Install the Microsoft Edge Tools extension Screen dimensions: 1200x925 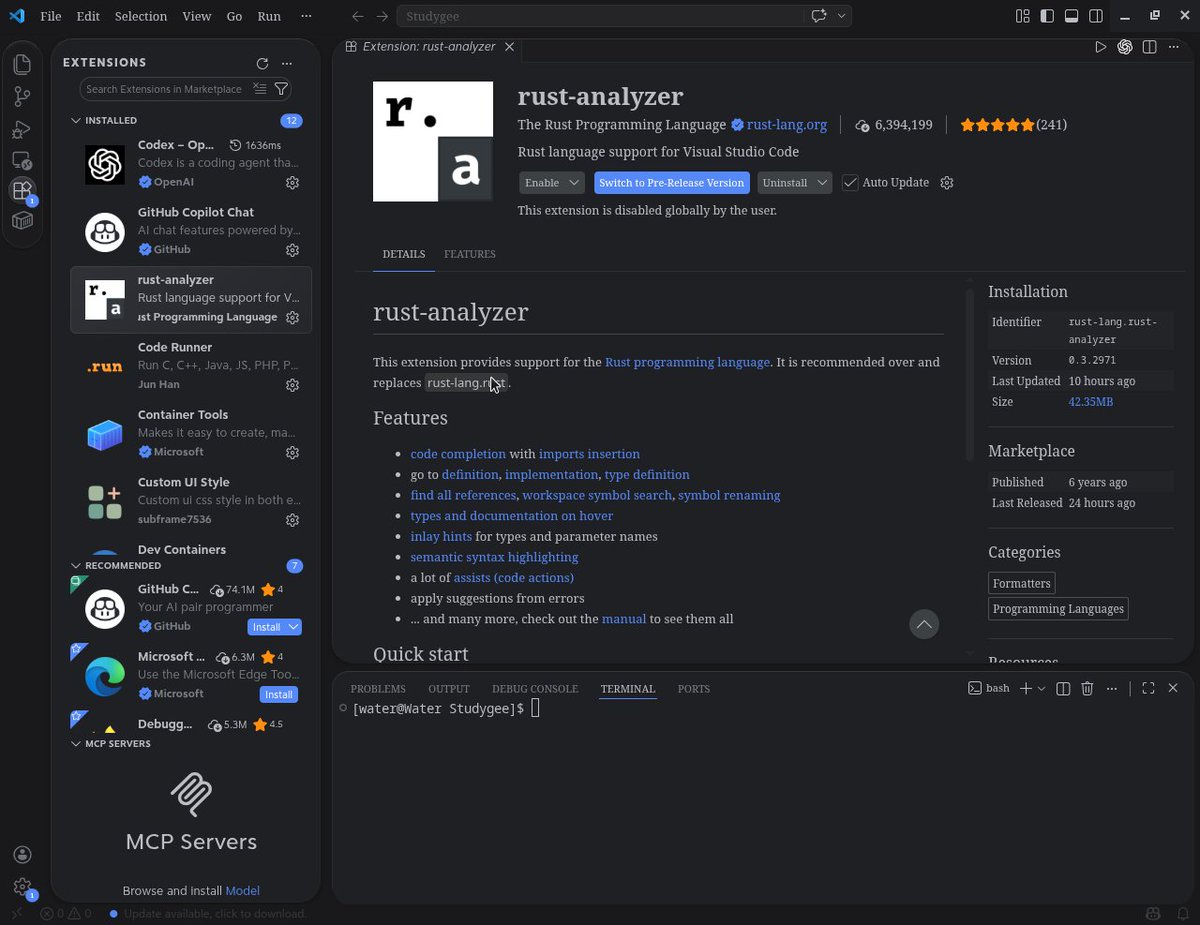(278, 694)
